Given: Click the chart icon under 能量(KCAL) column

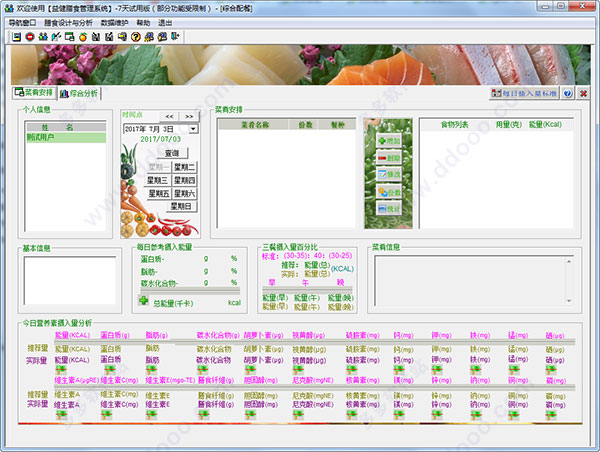Looking at the screenshot, I should (61, 370).
